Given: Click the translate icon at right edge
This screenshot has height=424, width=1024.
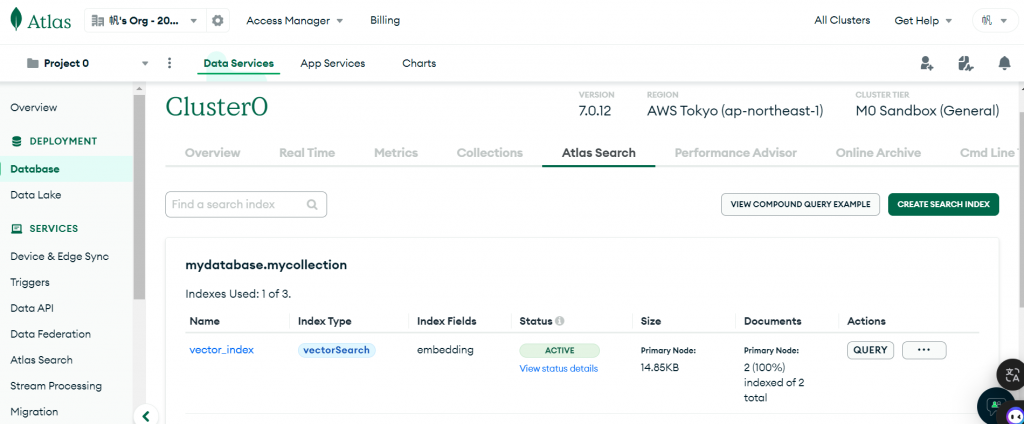Looking at the screenshot, I should click(1012, 375).
